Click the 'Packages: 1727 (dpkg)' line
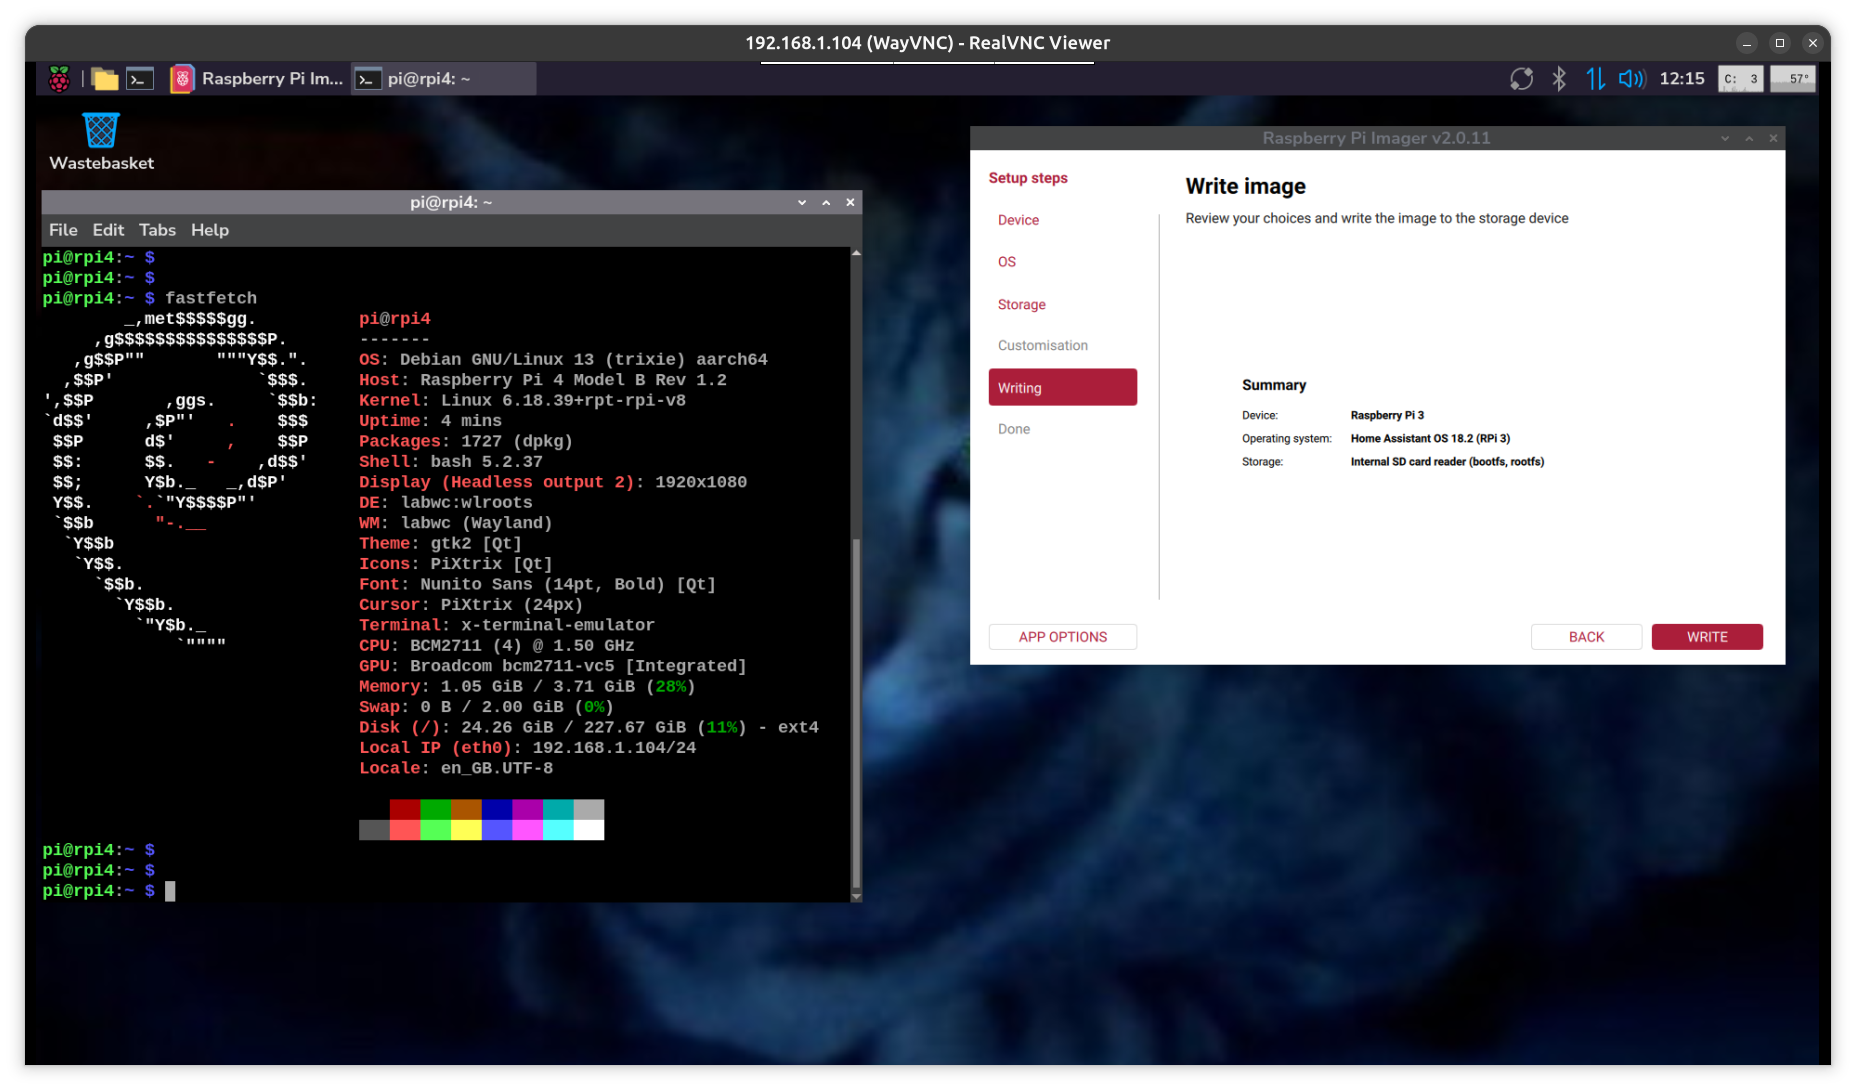The image size is (1856, 1090). [466, 442]
